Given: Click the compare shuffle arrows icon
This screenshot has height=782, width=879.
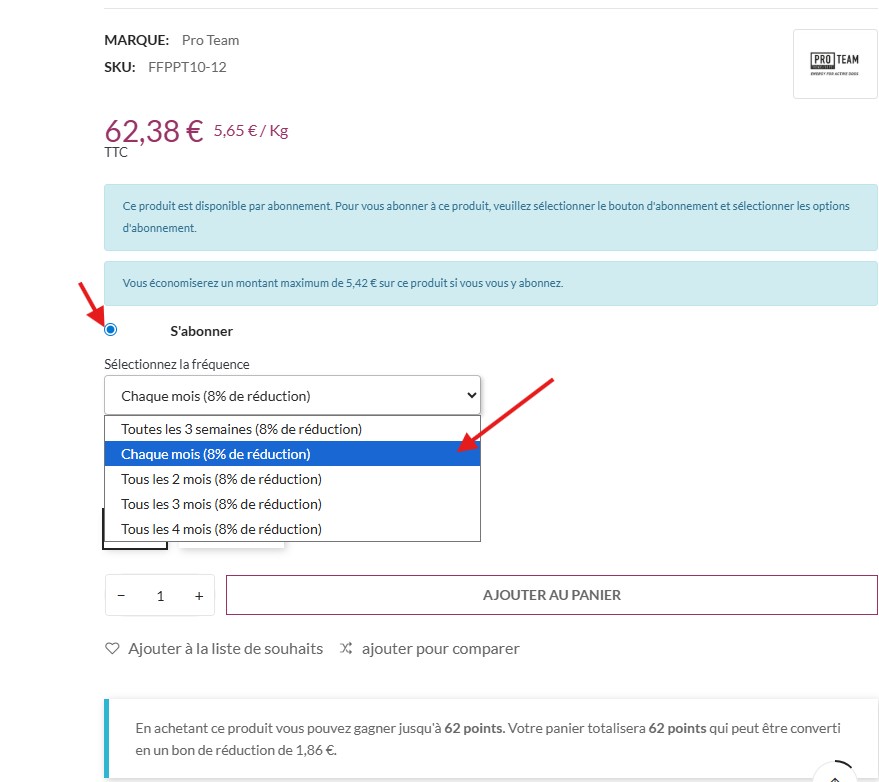Looking at the screenshot, I should [346, 649].
